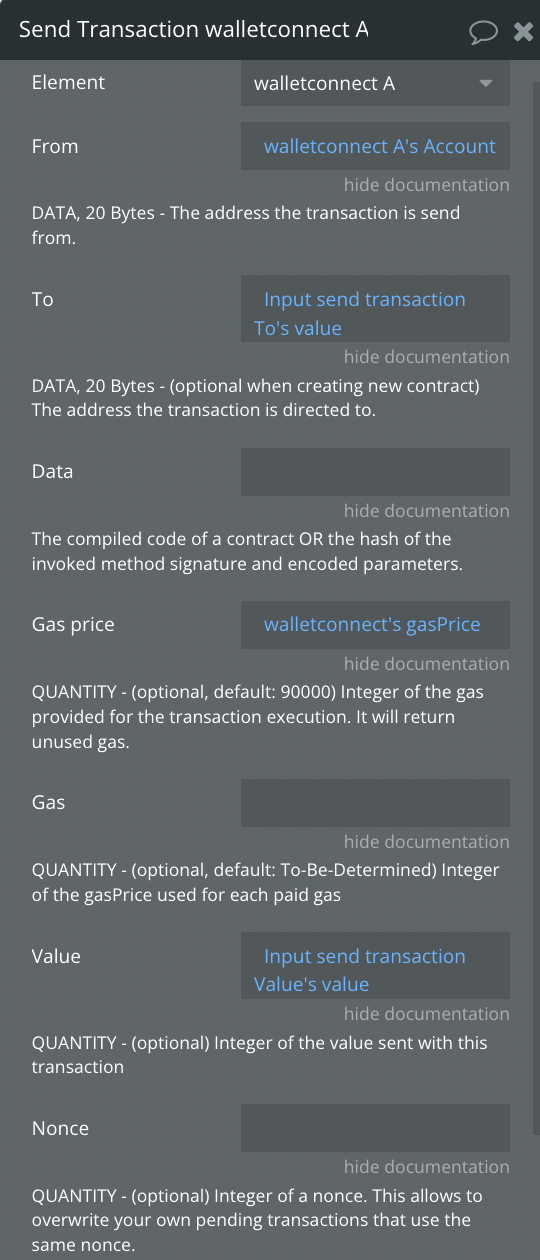Expand the Element dropdown arrow

coord(486,84)
